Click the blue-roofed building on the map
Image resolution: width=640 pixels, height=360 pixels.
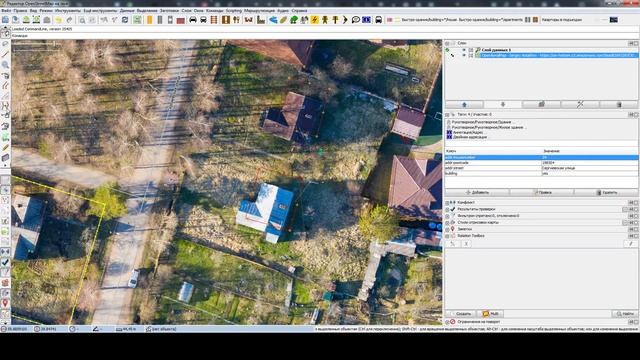pyautogui.click(x=266, y=212)
